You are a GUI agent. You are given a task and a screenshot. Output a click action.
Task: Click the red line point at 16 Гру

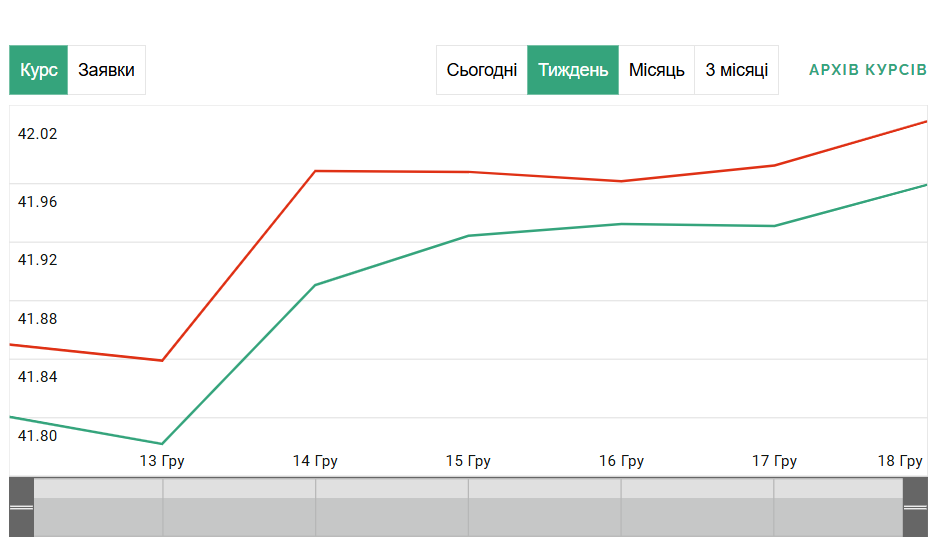click(x=621, y=181)
